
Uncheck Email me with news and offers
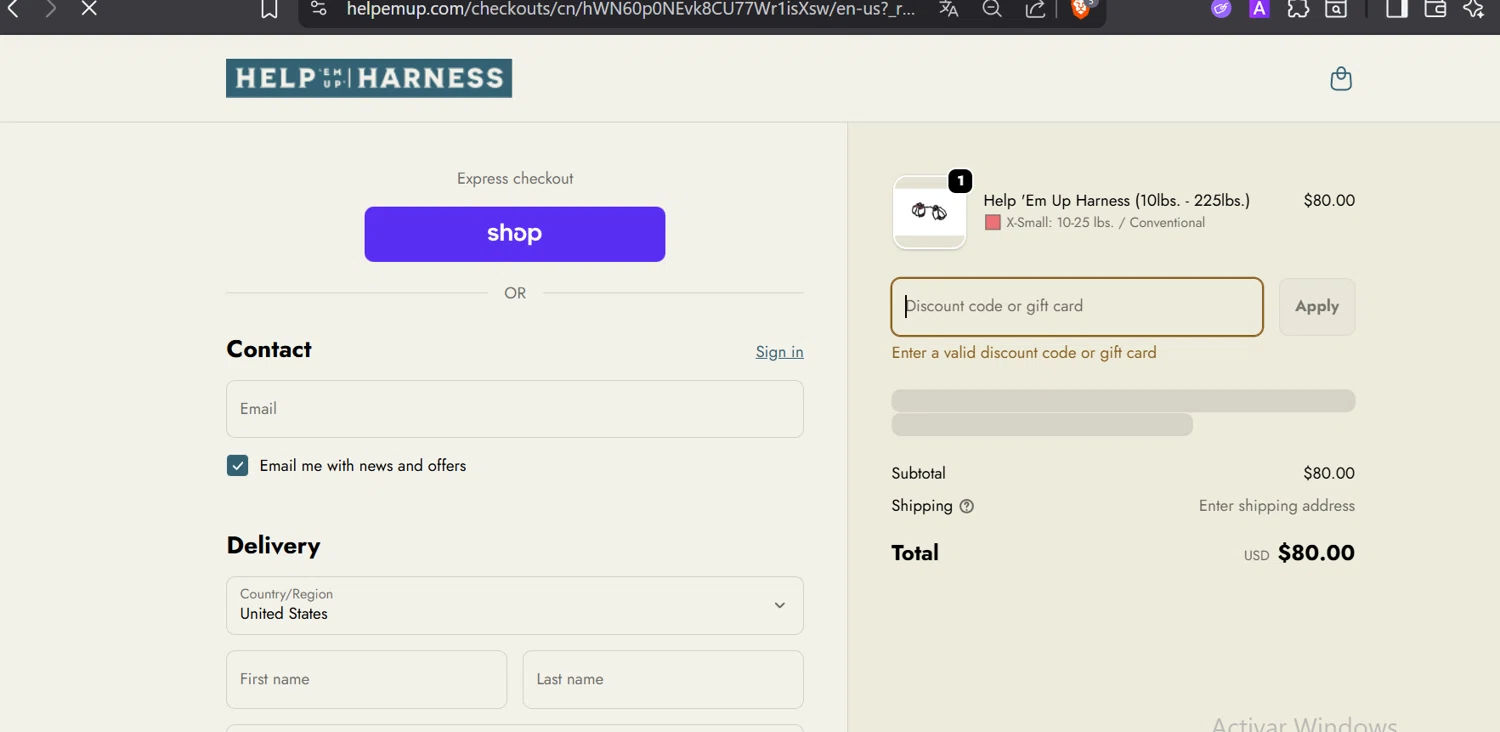click(x=237, y=466)
